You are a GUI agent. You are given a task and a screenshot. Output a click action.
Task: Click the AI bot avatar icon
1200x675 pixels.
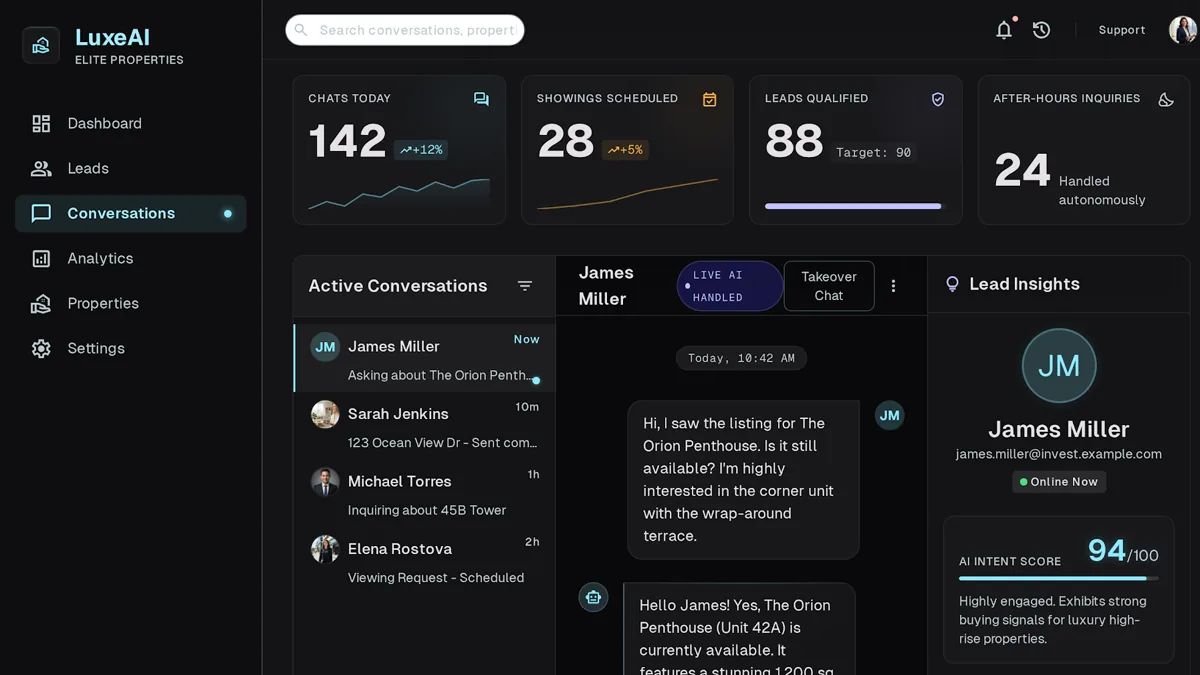point(593,597)
